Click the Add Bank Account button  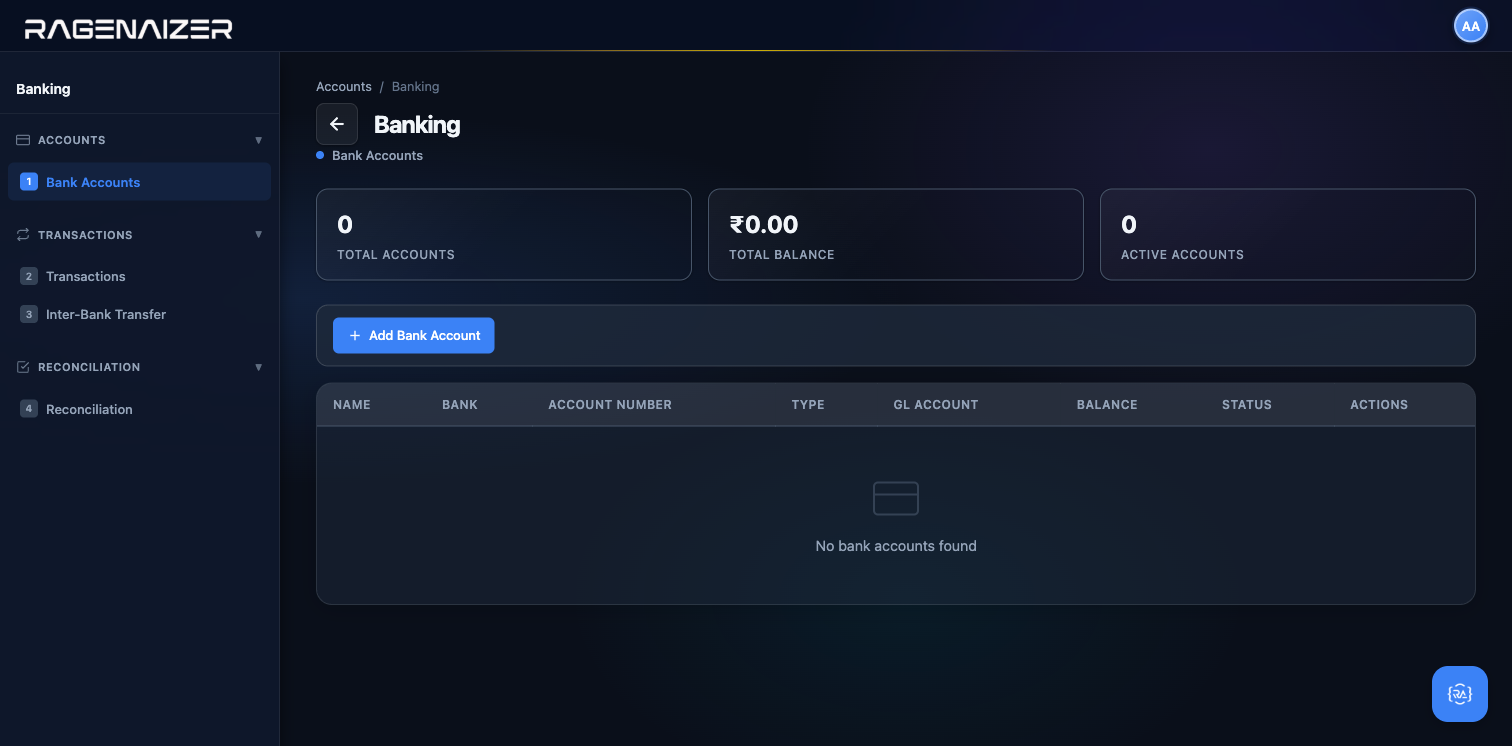[x=414, y=336]
